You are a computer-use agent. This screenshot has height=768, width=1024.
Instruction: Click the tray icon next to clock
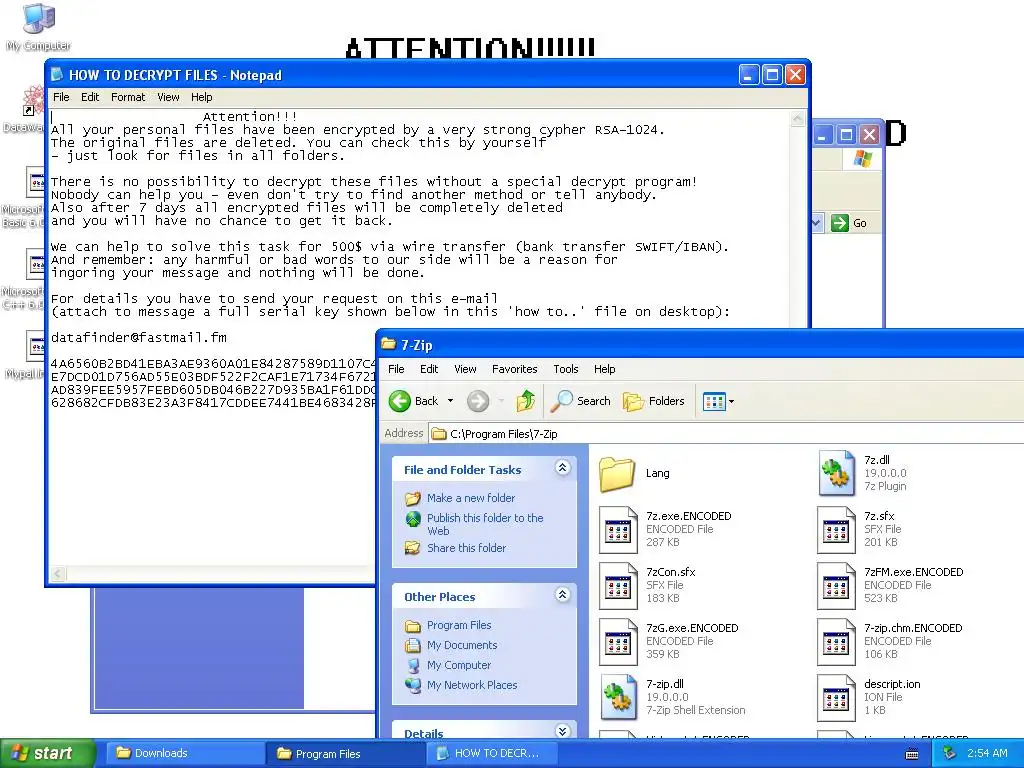(x=950, y=753)
